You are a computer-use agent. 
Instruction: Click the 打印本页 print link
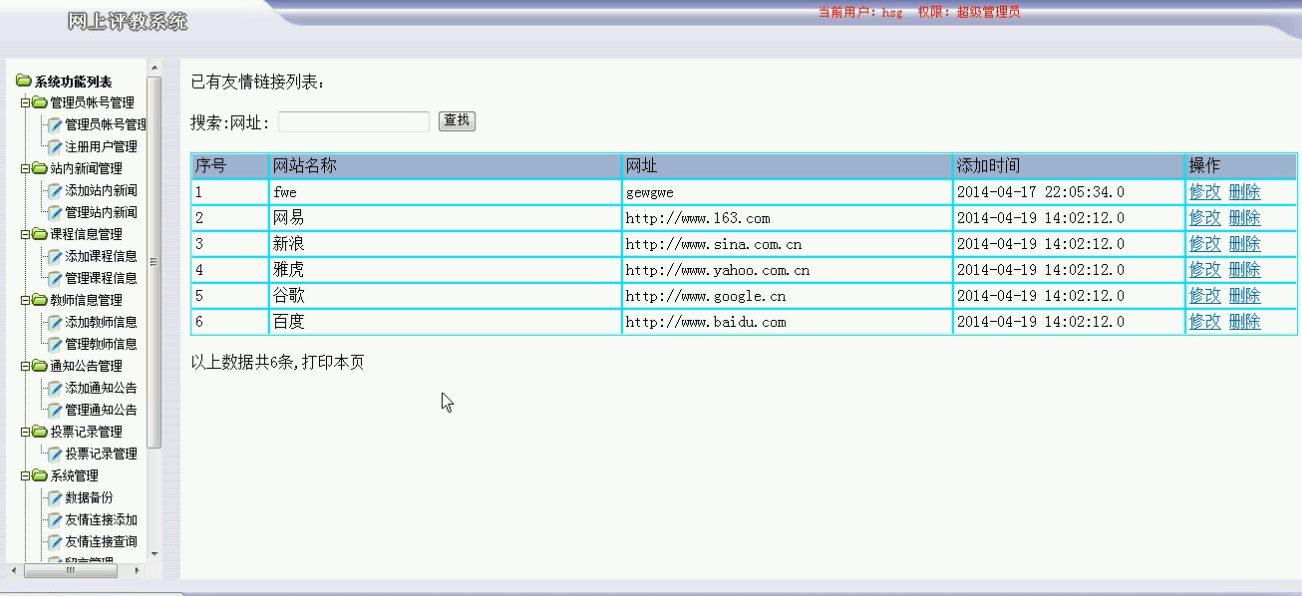333,362
